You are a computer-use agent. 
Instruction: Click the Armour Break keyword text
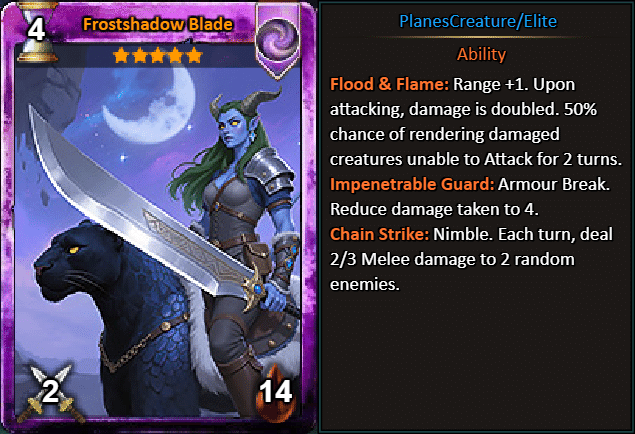pyautogui.click(x=554, y=184)
